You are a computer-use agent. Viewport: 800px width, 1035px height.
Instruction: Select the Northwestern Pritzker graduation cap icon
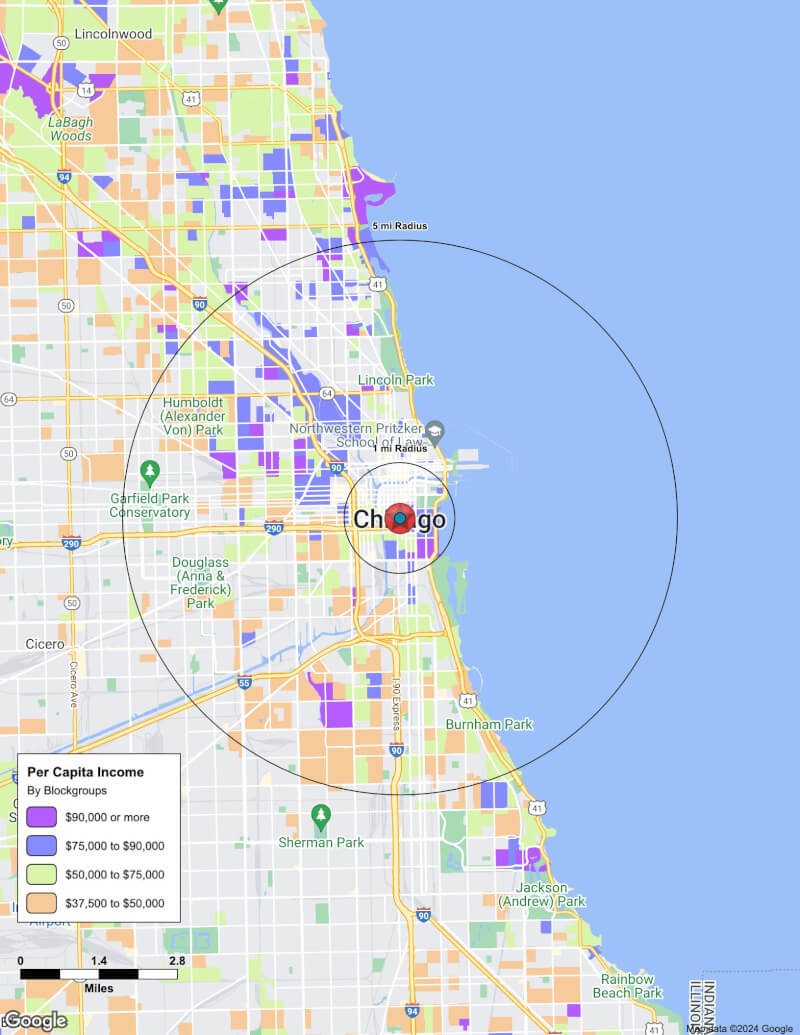click(436, 430)
